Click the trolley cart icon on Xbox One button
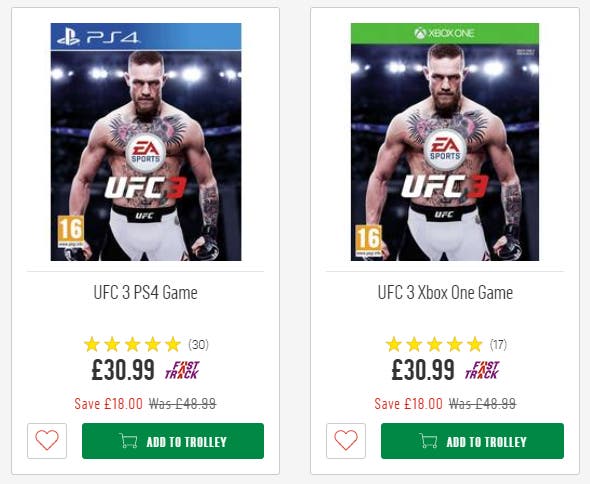This screenshot has width=590, height=484. pyautogui.click(x=428, y=441)
